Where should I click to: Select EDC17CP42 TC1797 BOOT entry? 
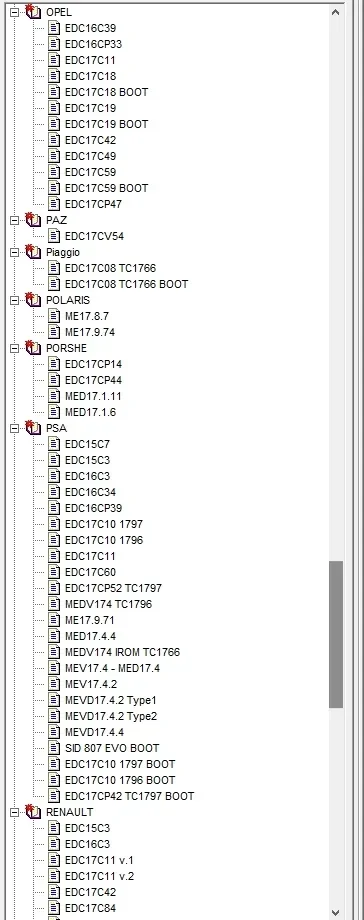coord(129,796)
